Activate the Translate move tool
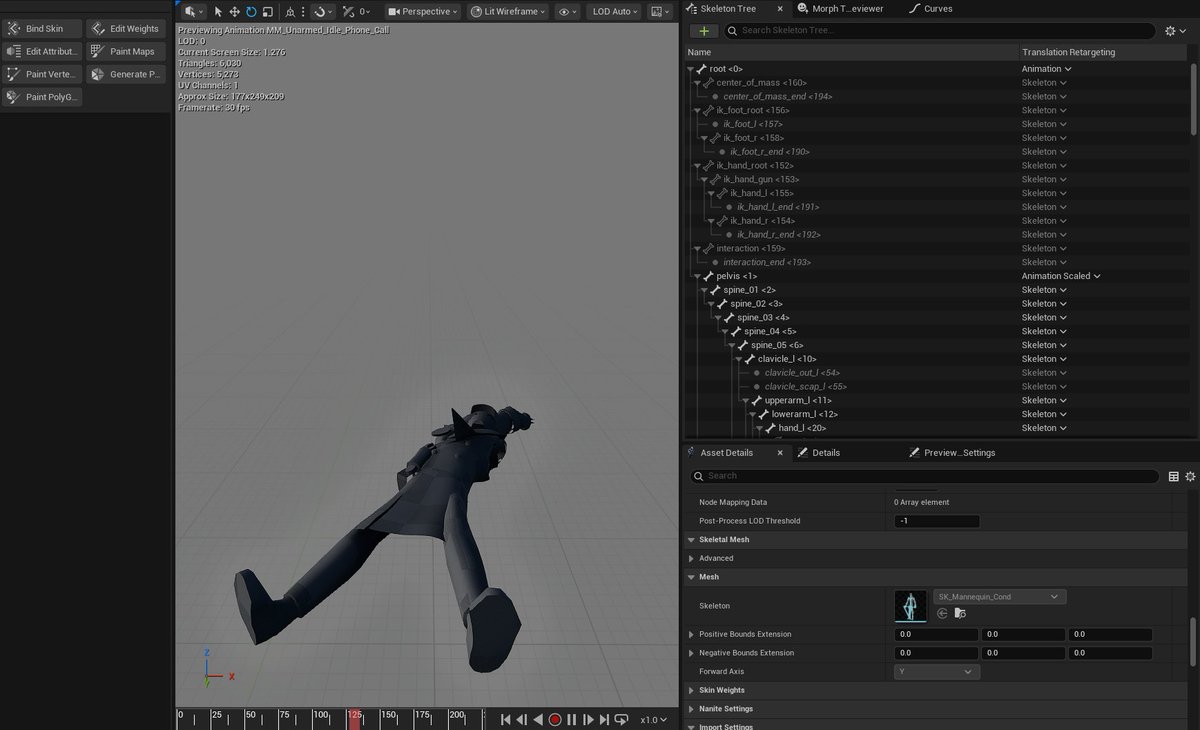 234,12
